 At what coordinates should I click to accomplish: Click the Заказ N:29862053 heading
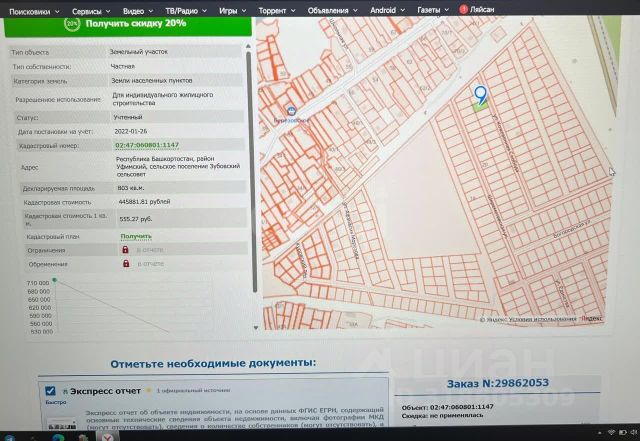[498, 383]
